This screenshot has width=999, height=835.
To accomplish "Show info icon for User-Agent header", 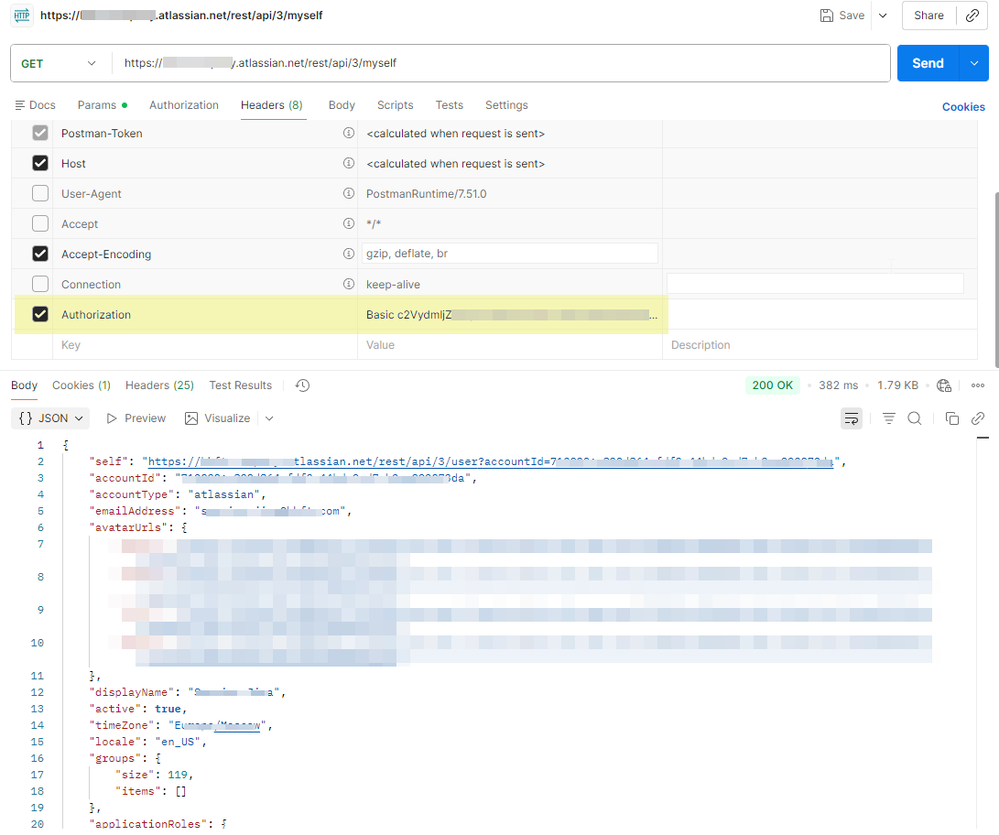I will pyautogui.click(x=349, y=193).
